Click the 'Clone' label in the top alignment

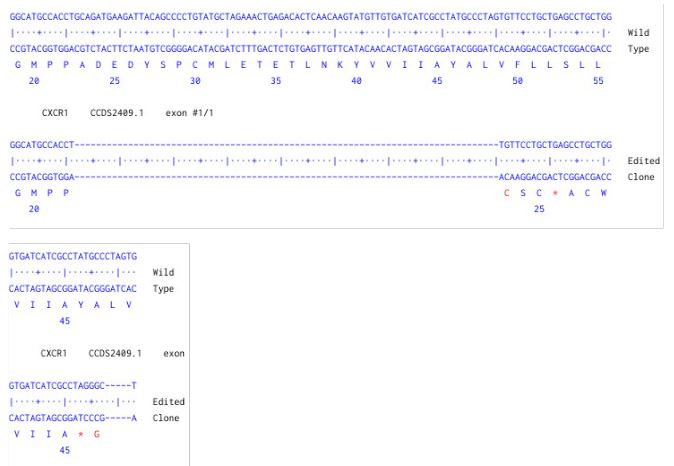click(641, 177)
